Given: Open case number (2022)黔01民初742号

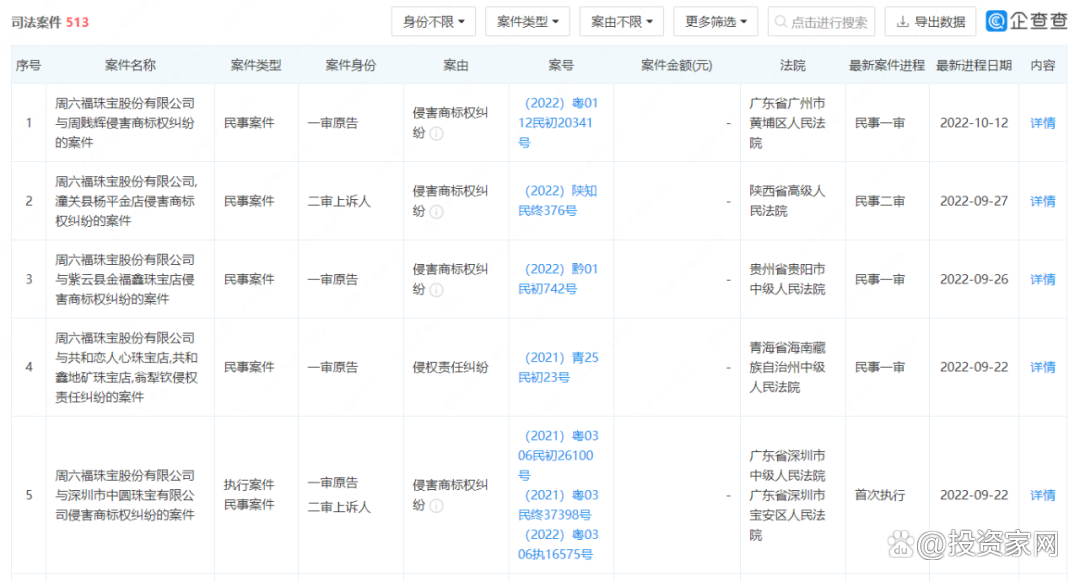Looking at the screenshot, I should [x=558, y=279].
